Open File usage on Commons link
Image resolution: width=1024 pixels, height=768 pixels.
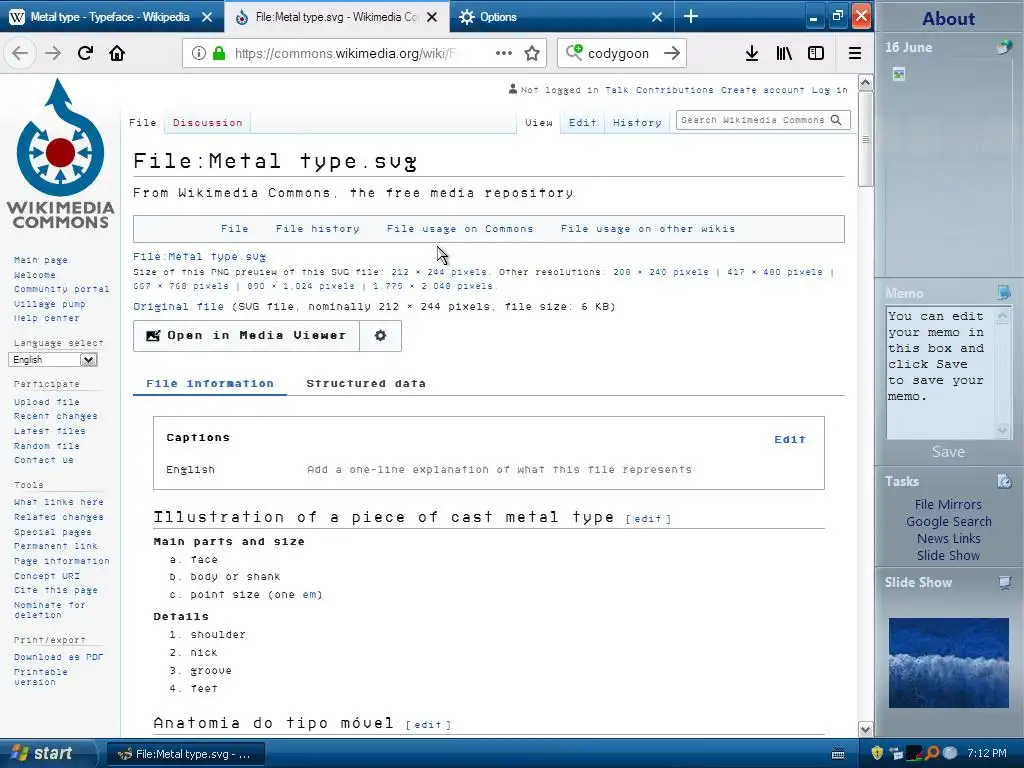[460, 229]
